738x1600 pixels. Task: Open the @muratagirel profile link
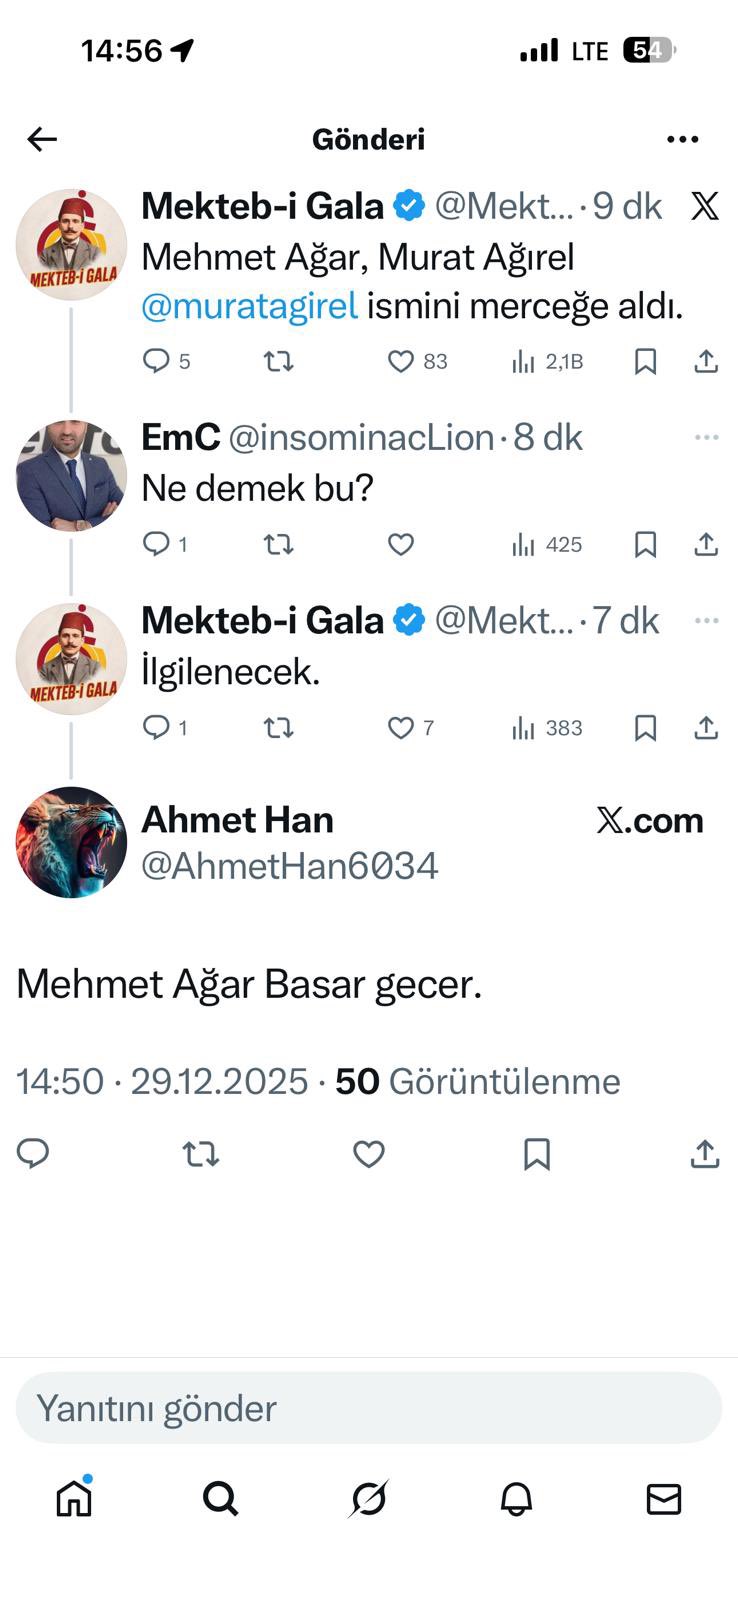(249, 306)
